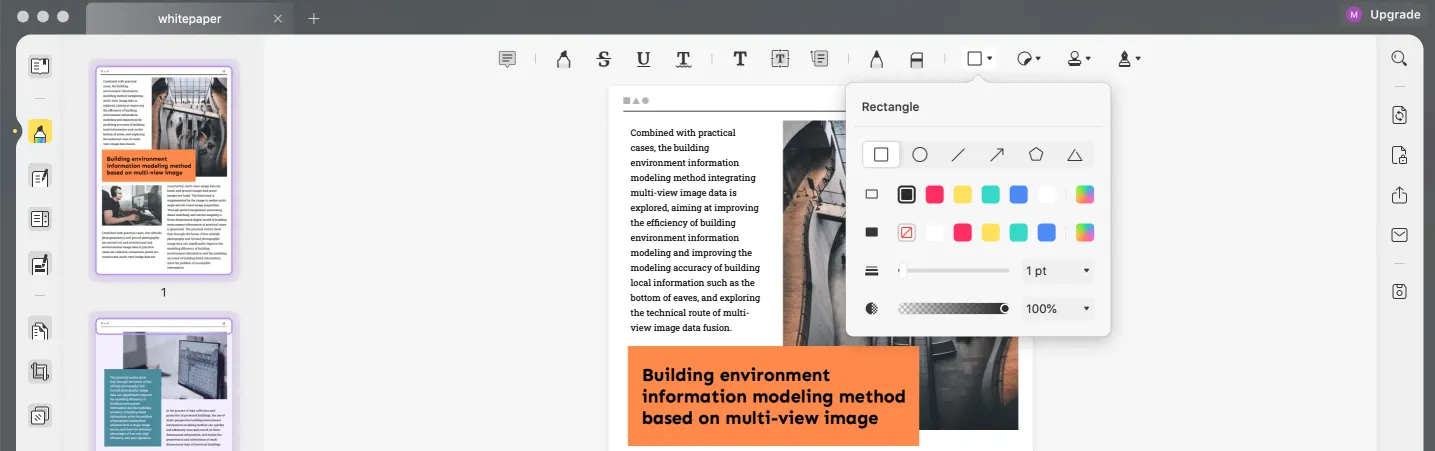Pick blue border color swatch
1435x451 pixels.
click(x=1019, y=194)
